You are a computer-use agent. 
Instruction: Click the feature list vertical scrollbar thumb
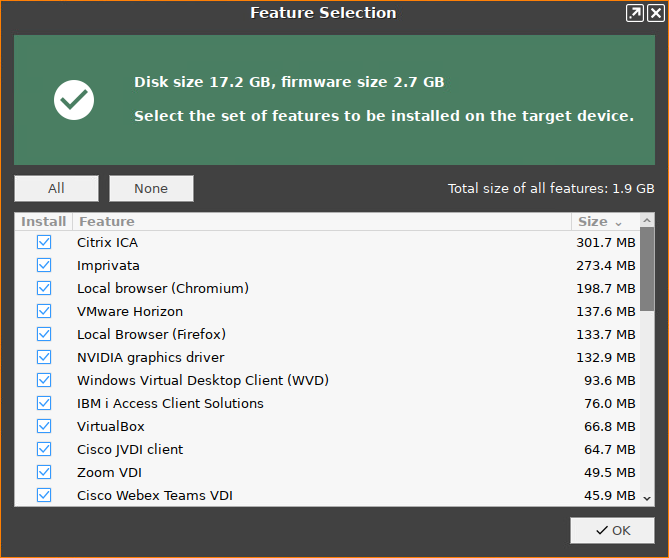[647, 270]
